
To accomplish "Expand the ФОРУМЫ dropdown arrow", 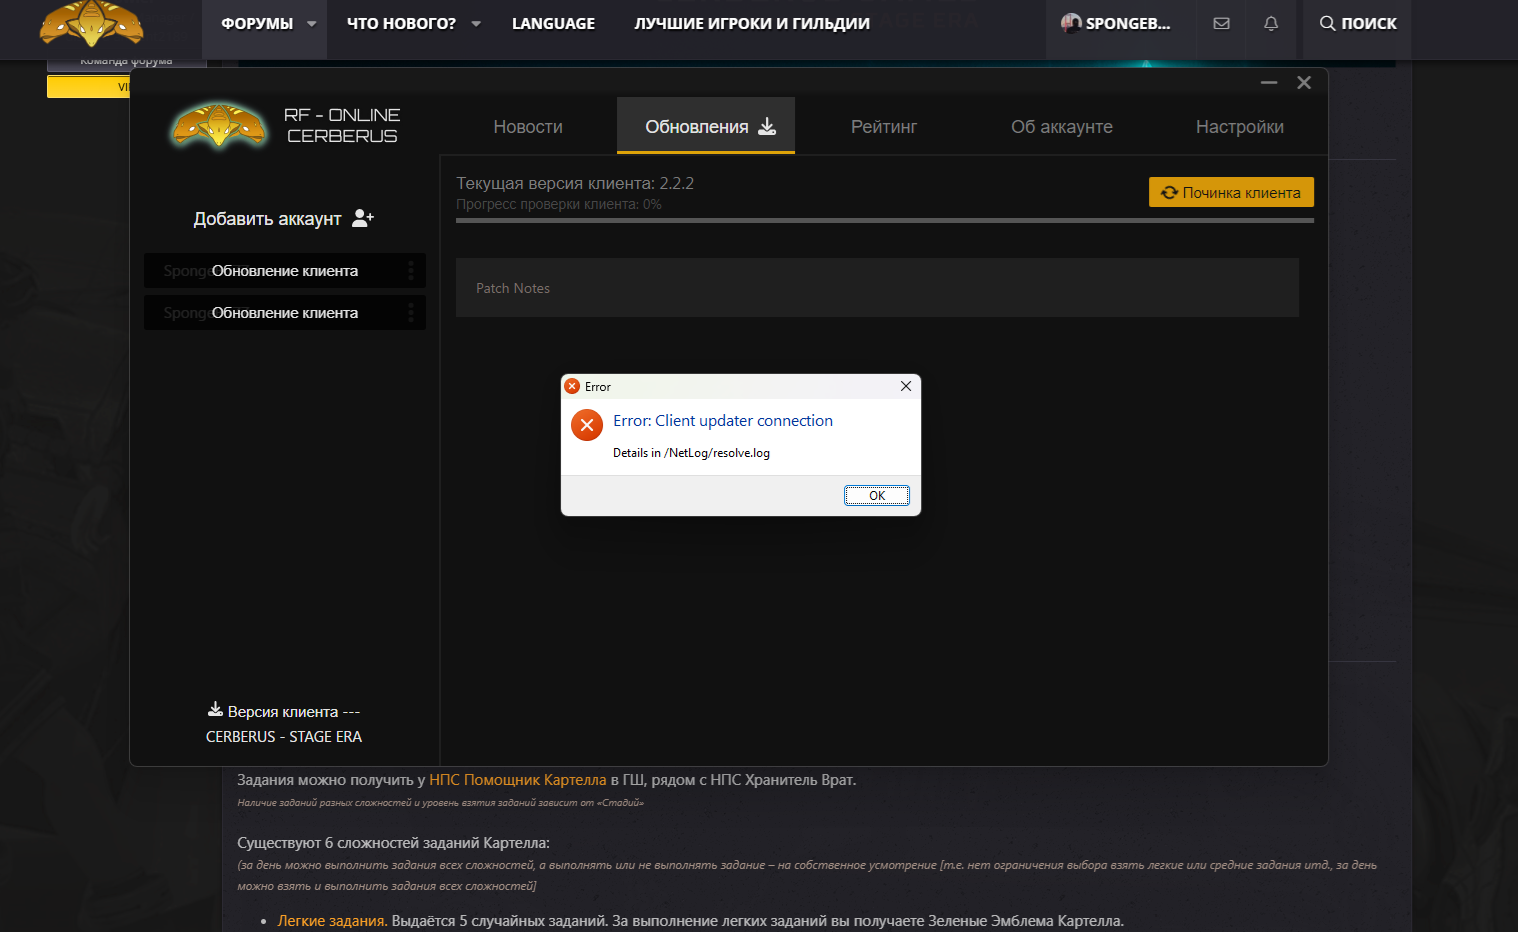I will pyautogui.click(x=312, y=24).
